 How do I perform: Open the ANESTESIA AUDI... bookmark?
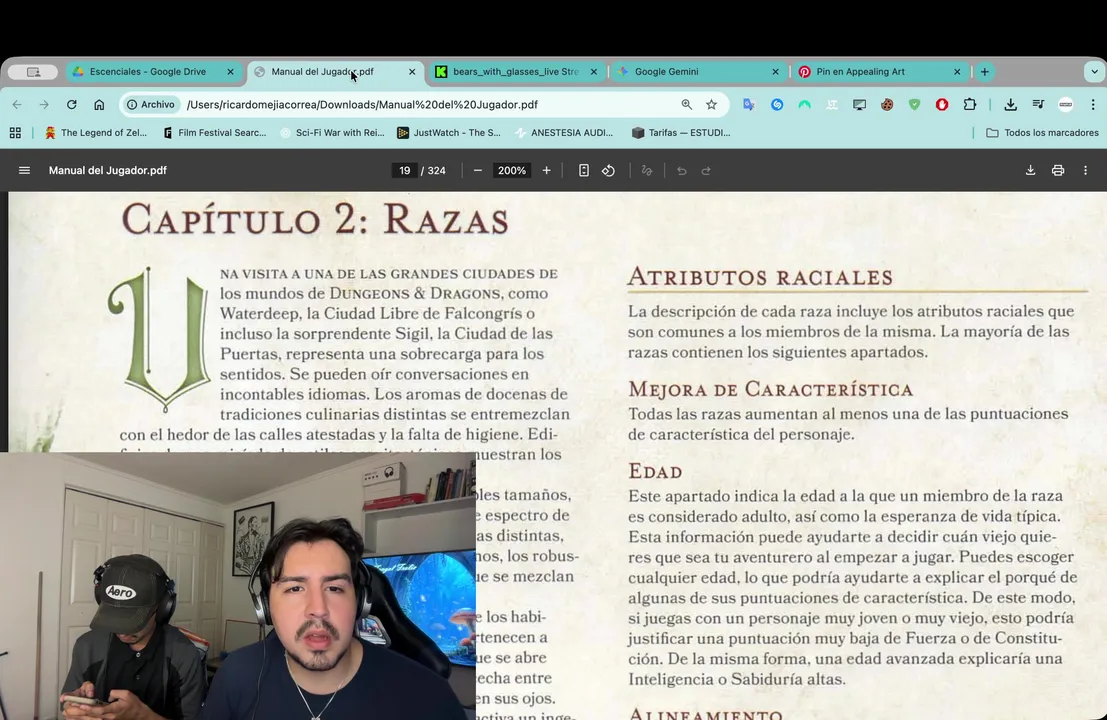(x=563, y=133)
